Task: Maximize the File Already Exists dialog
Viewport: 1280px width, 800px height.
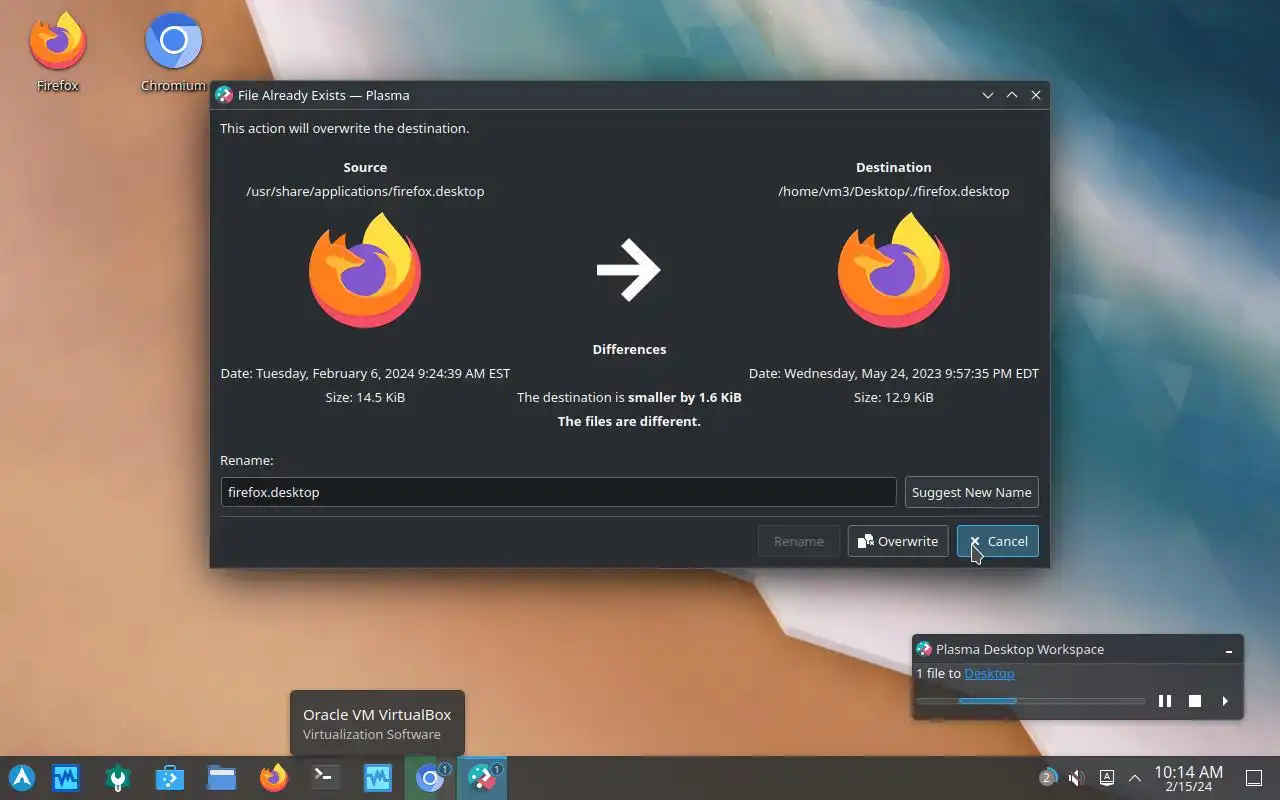Action: [1012, 95]
